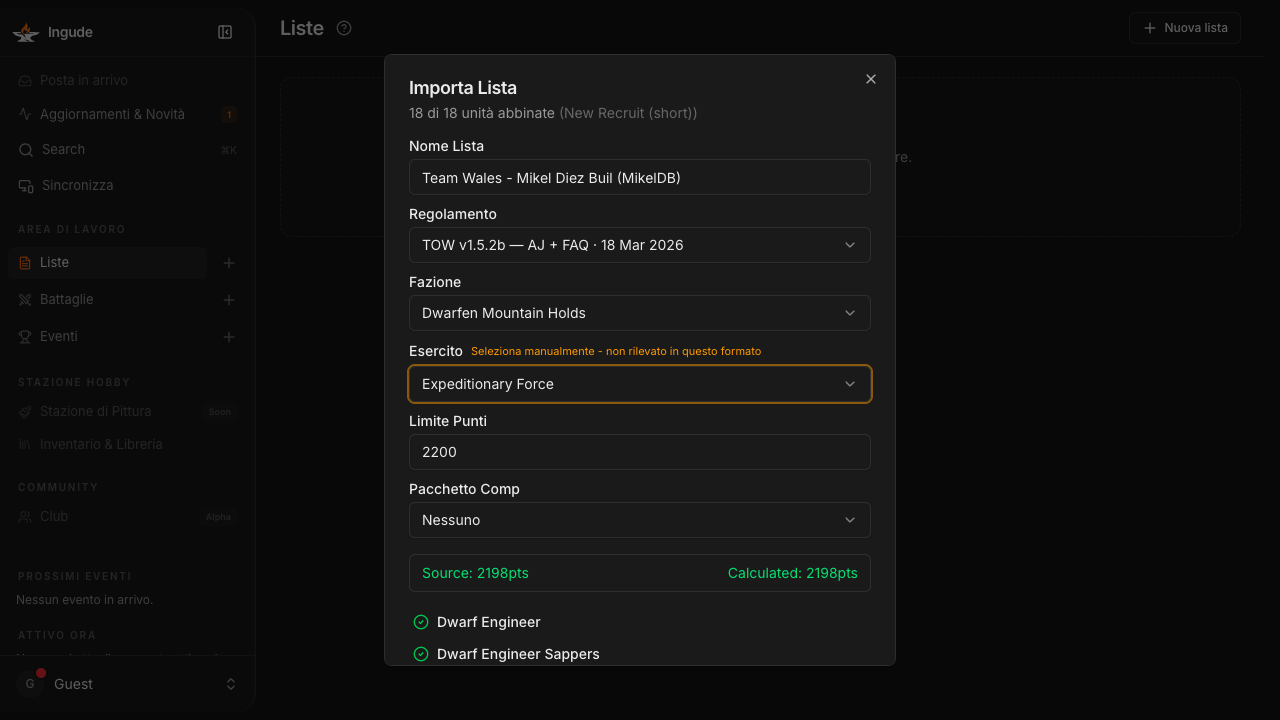Focus the Nome Lista input field
Image resolution: width=1280 pixels, height=720 pixels.
640,177
